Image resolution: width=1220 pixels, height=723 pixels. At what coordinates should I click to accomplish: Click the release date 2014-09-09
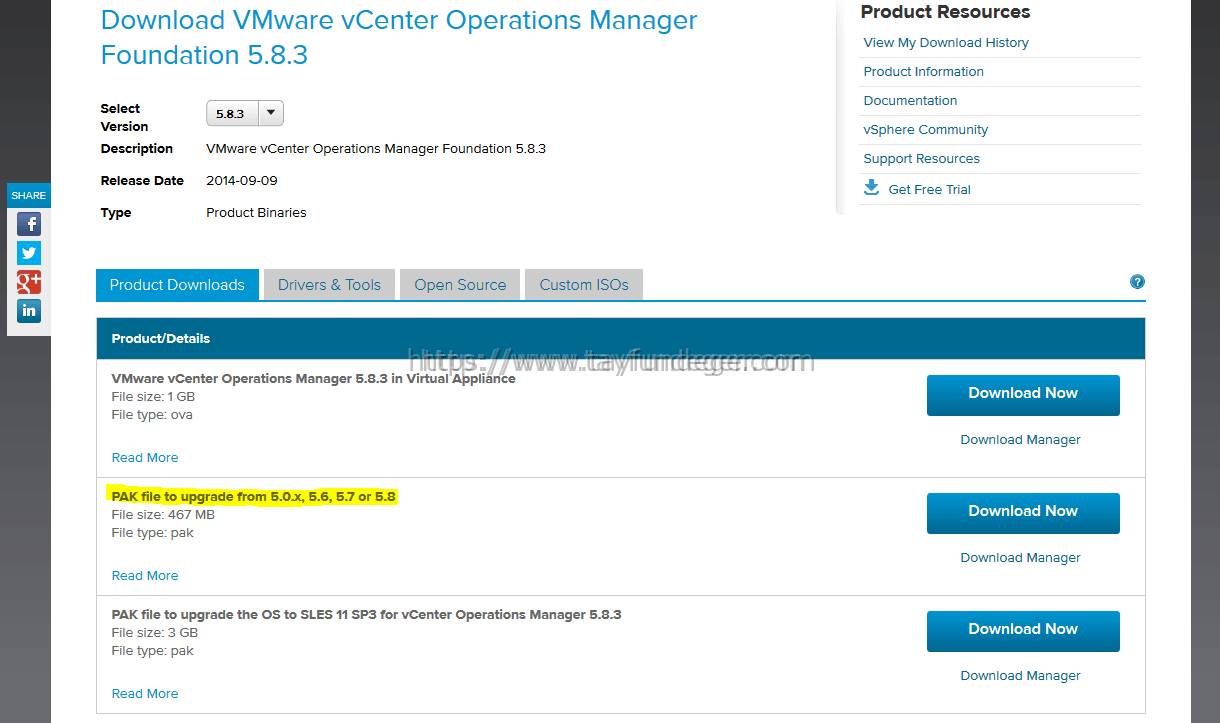[242, 181]
